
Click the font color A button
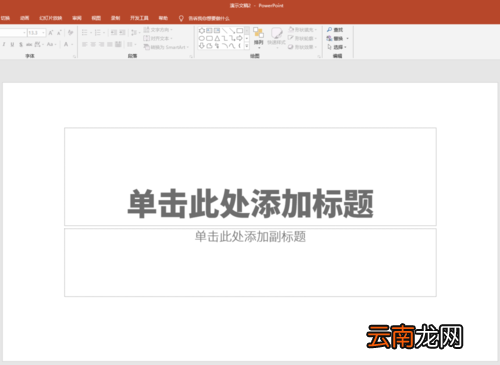(x=66, y=44)
